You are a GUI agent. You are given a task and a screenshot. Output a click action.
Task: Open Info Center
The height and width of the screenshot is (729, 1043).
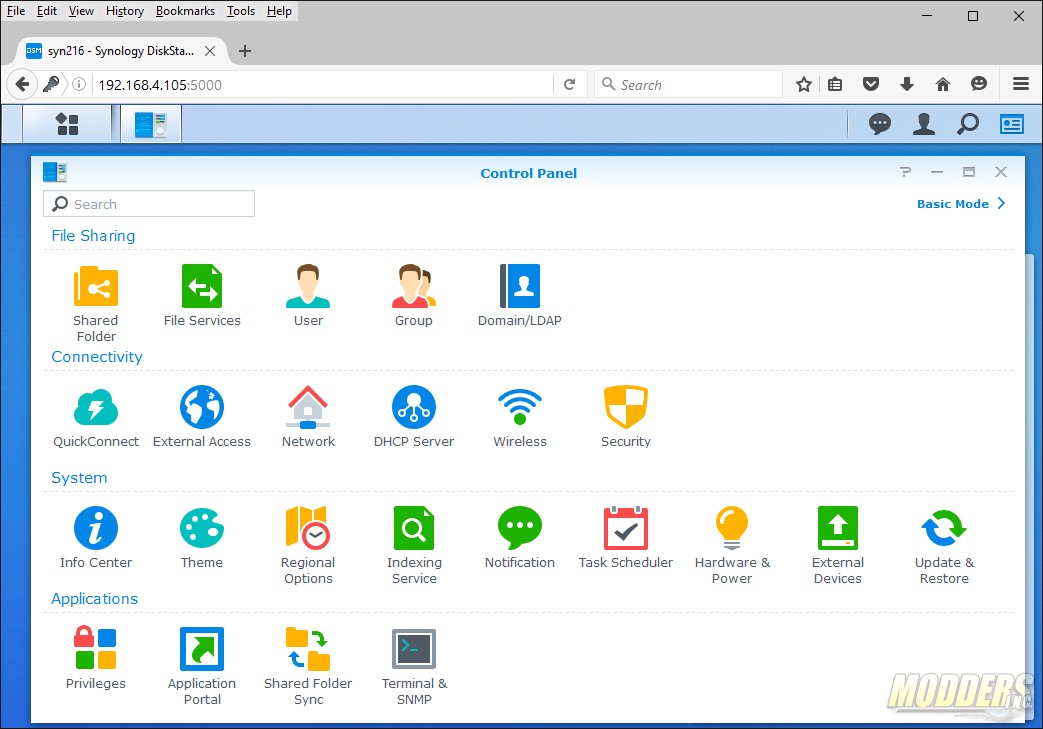pos(96,538)
